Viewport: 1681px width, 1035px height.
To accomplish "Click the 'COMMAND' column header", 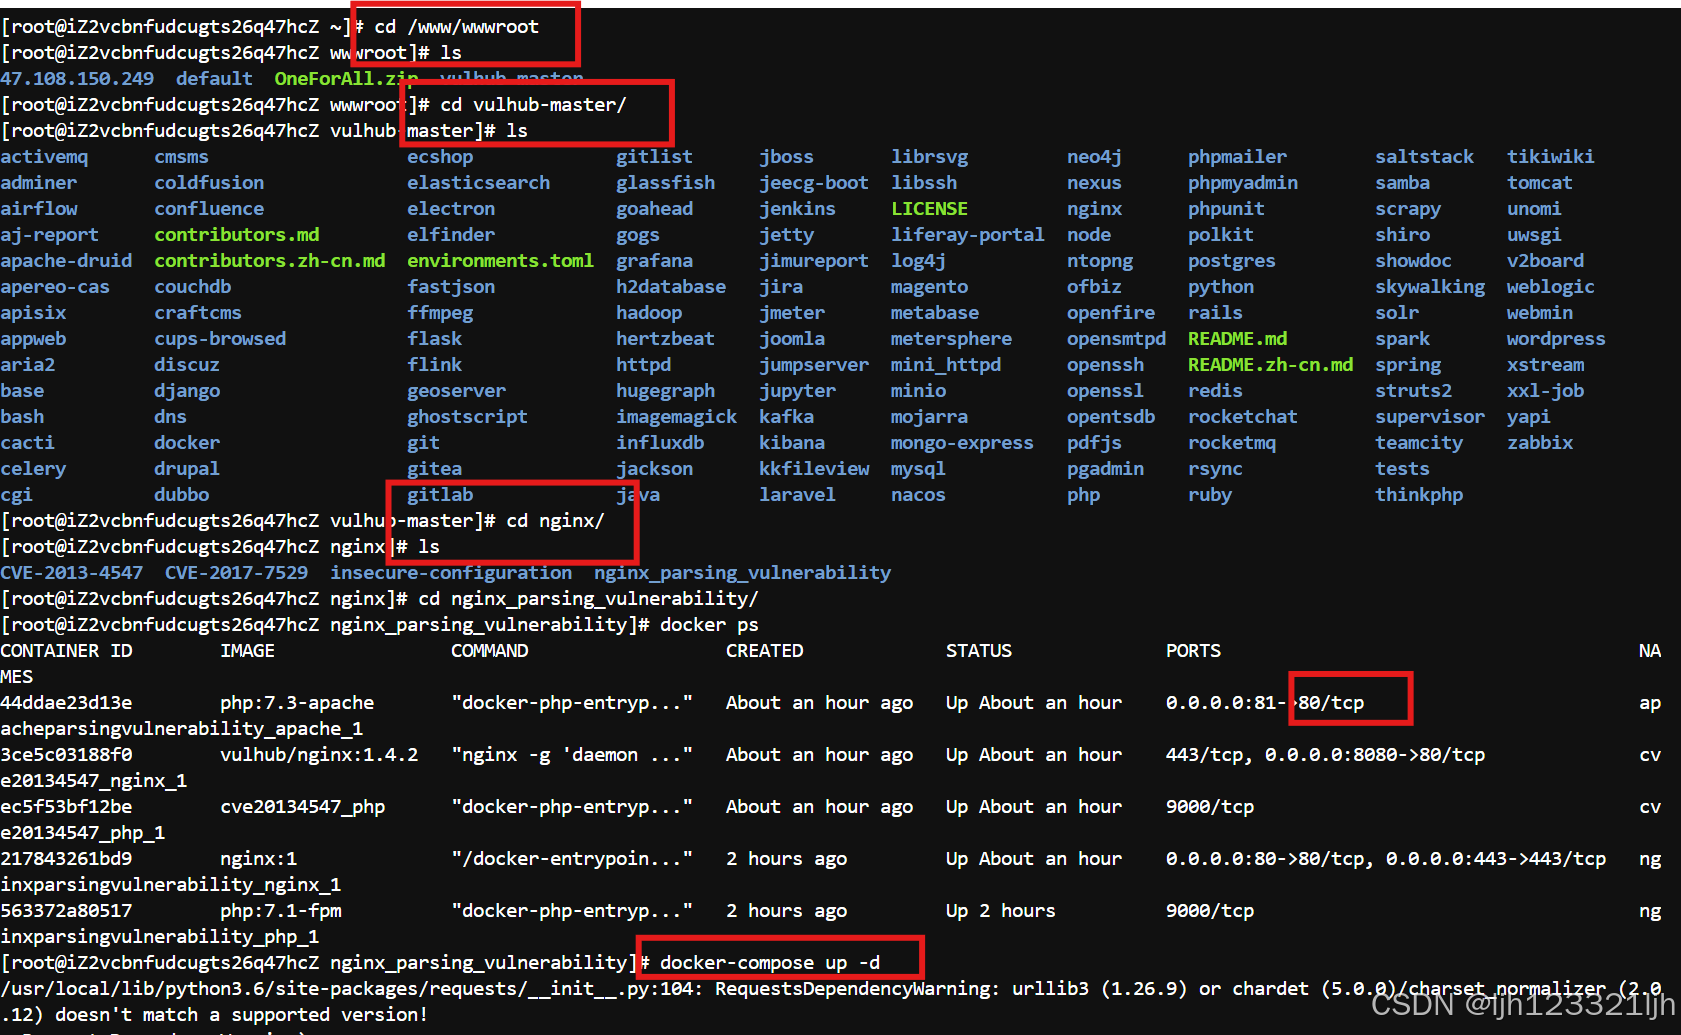I will click(489, 651).
